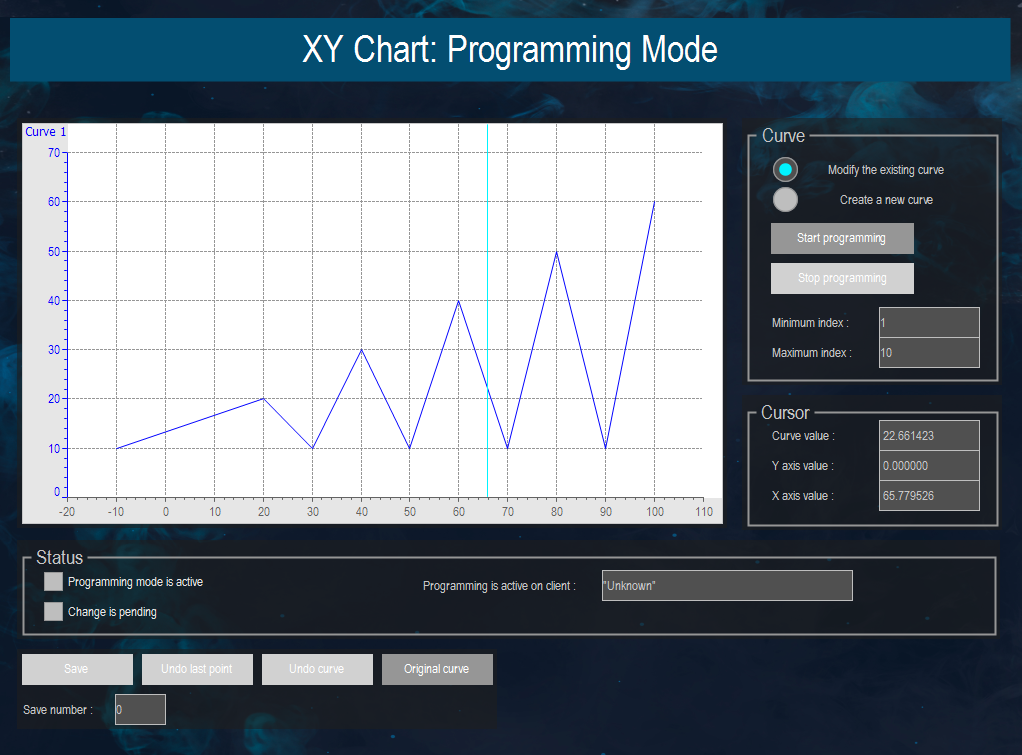
Task: Select the 'Create a new curve' radio button
Action: (786, 199)
